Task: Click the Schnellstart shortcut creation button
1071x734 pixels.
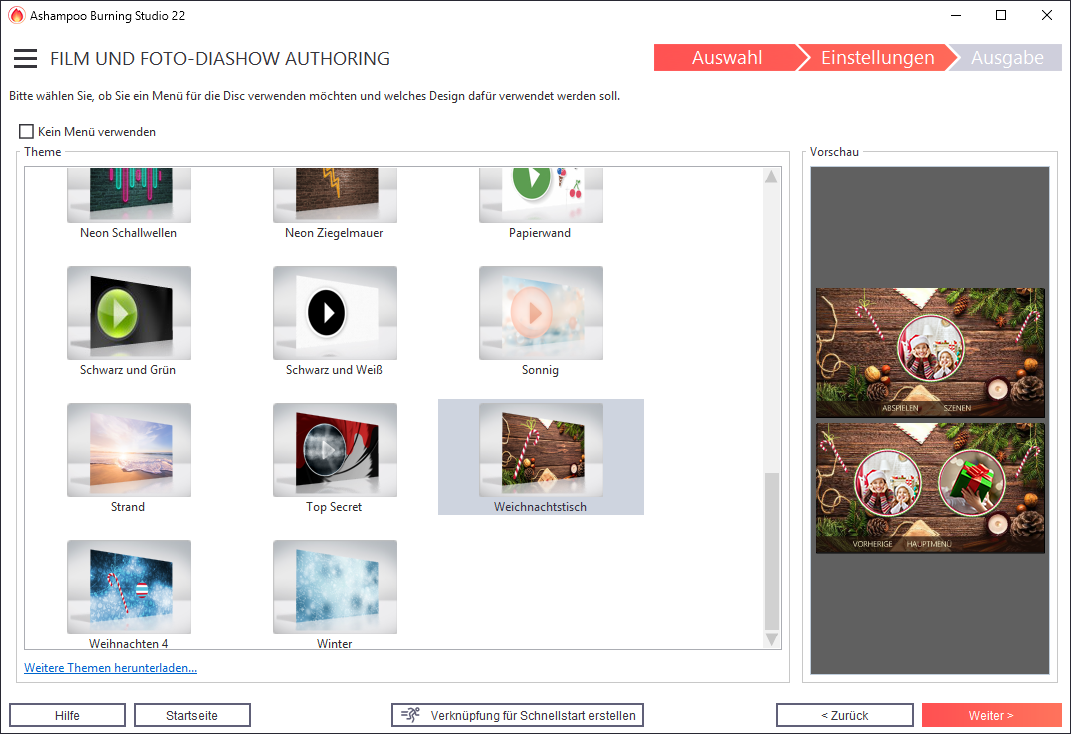Action: 517,715
